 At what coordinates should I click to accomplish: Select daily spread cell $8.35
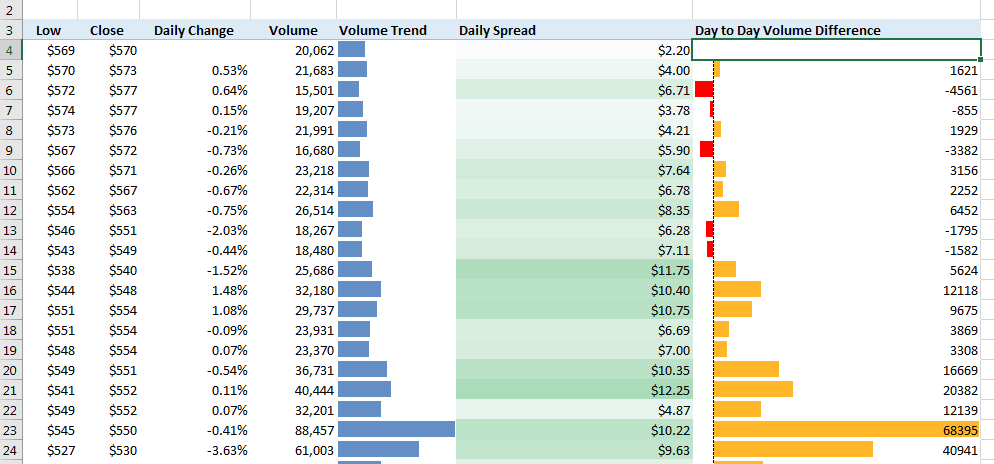(x=574, y=210)
